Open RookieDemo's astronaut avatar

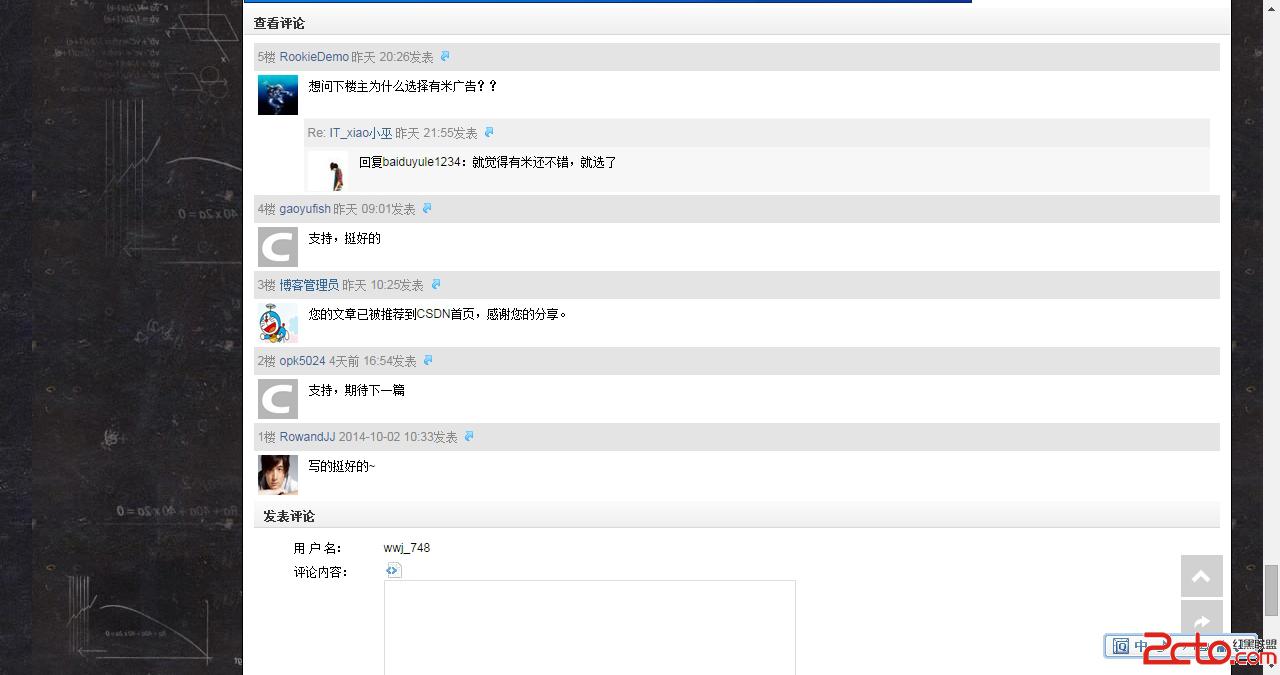pyautogui.click(x=278, y=95)
